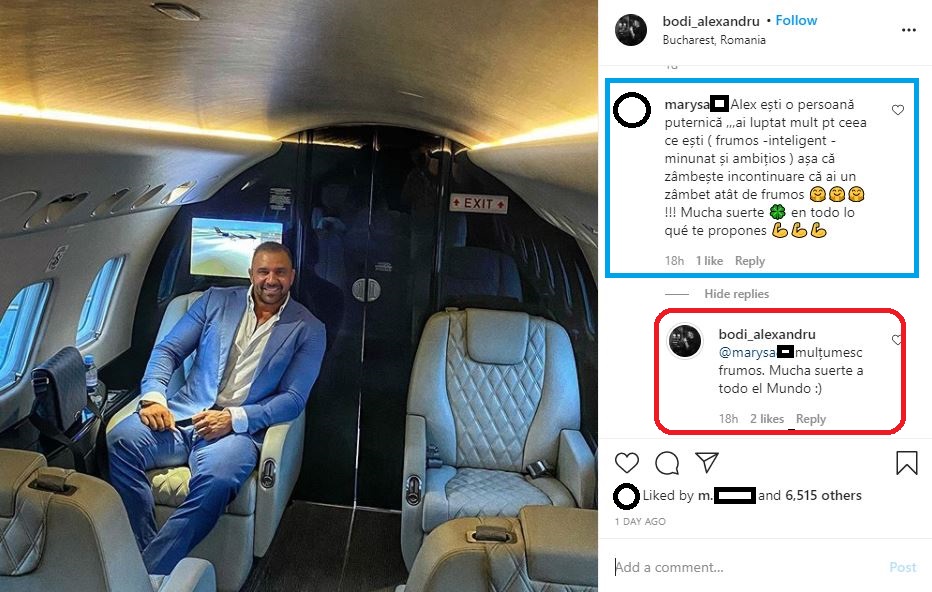Reply to bodi_alexandru's reply comment
932x592 pixels.
811,419
